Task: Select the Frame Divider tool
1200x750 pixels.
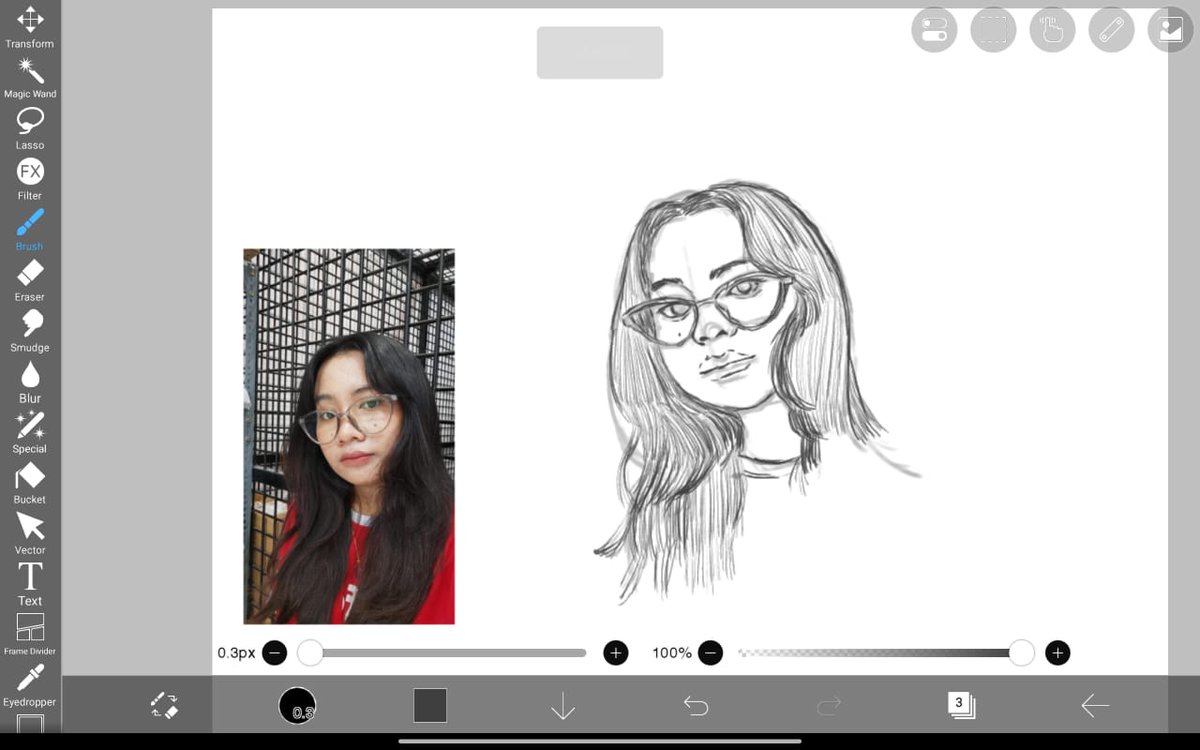Action: (x=30, y=635)
